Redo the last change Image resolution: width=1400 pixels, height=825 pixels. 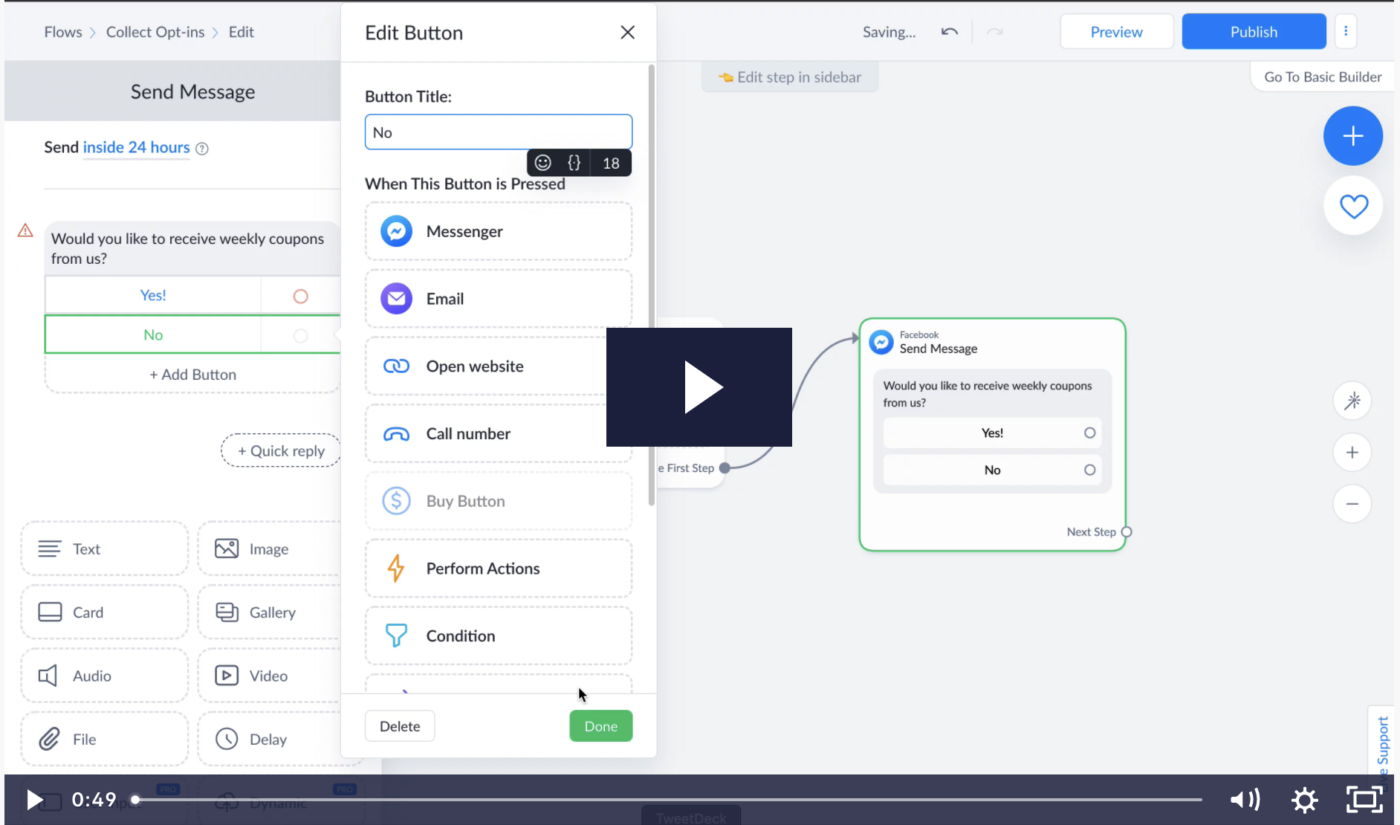coord(994,32)
